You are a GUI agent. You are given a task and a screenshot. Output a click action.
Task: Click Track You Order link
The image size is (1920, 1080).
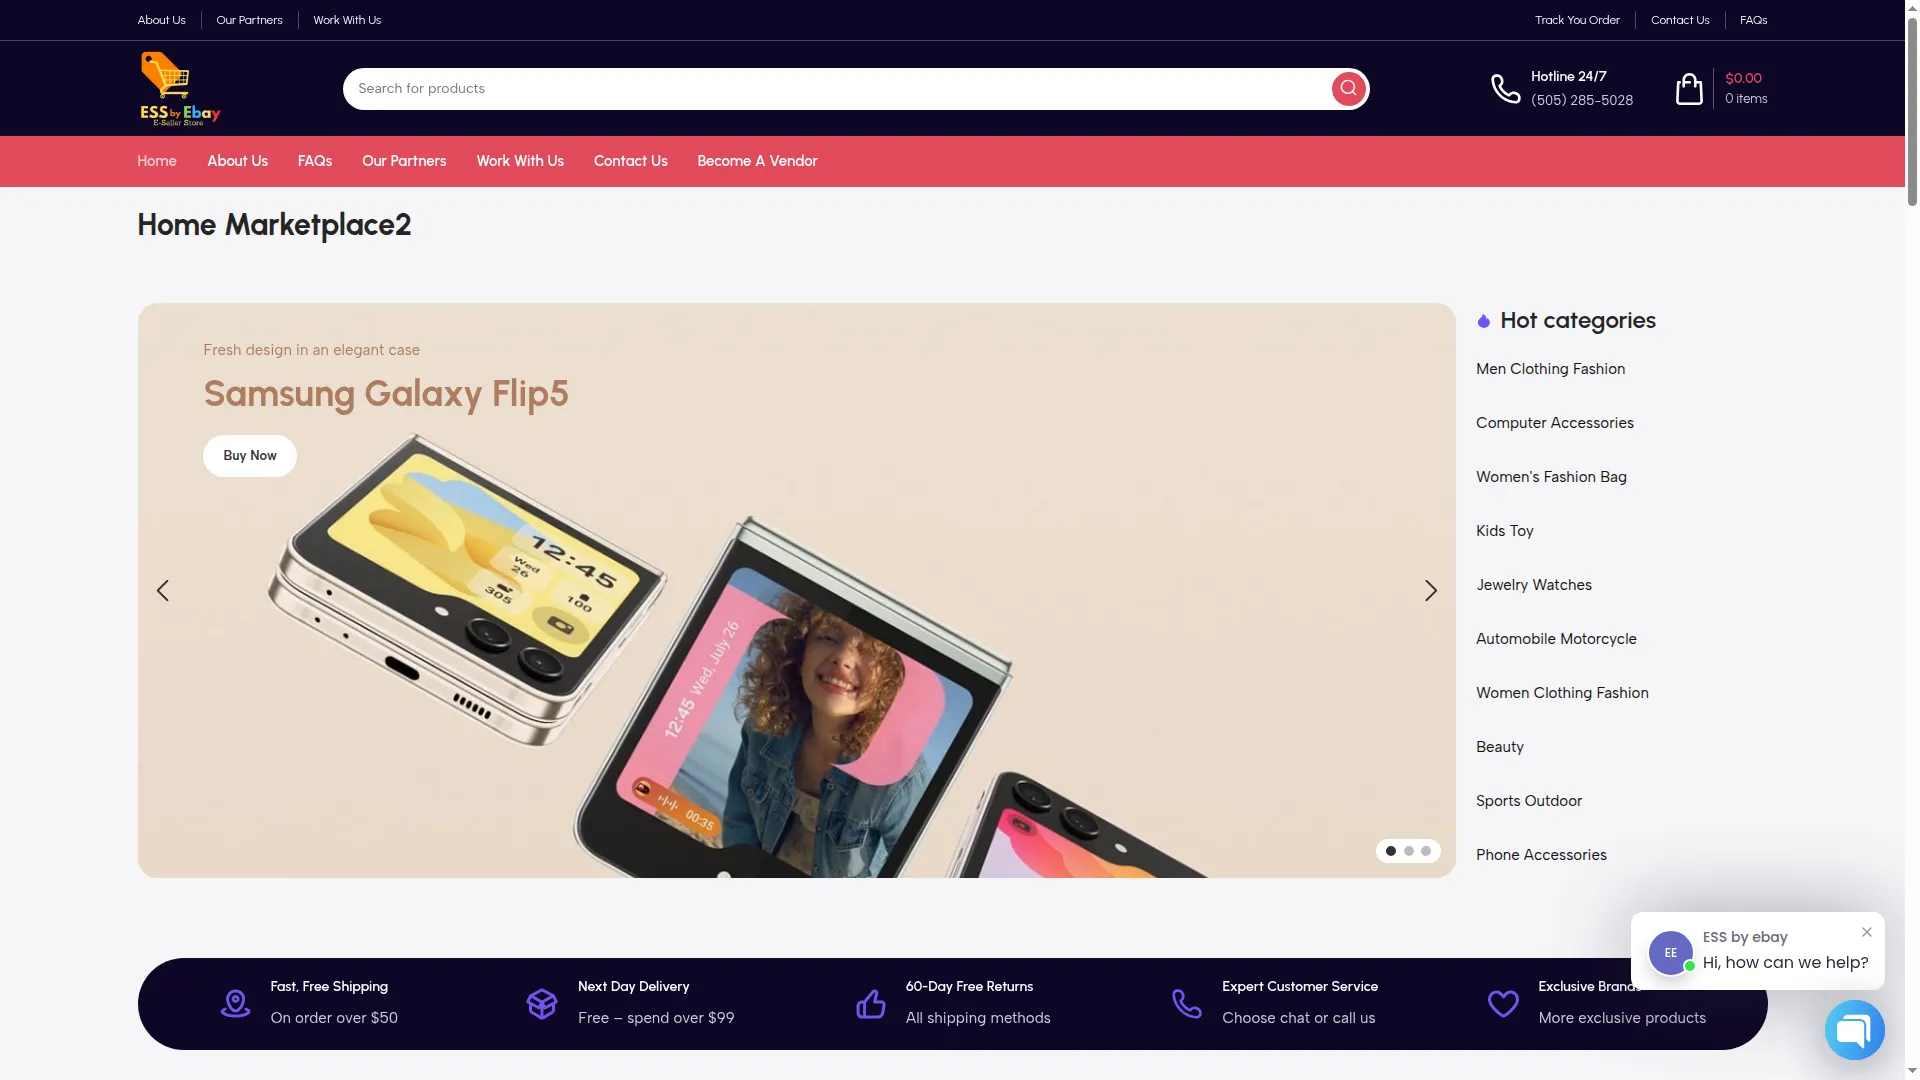click(1577, 20)
